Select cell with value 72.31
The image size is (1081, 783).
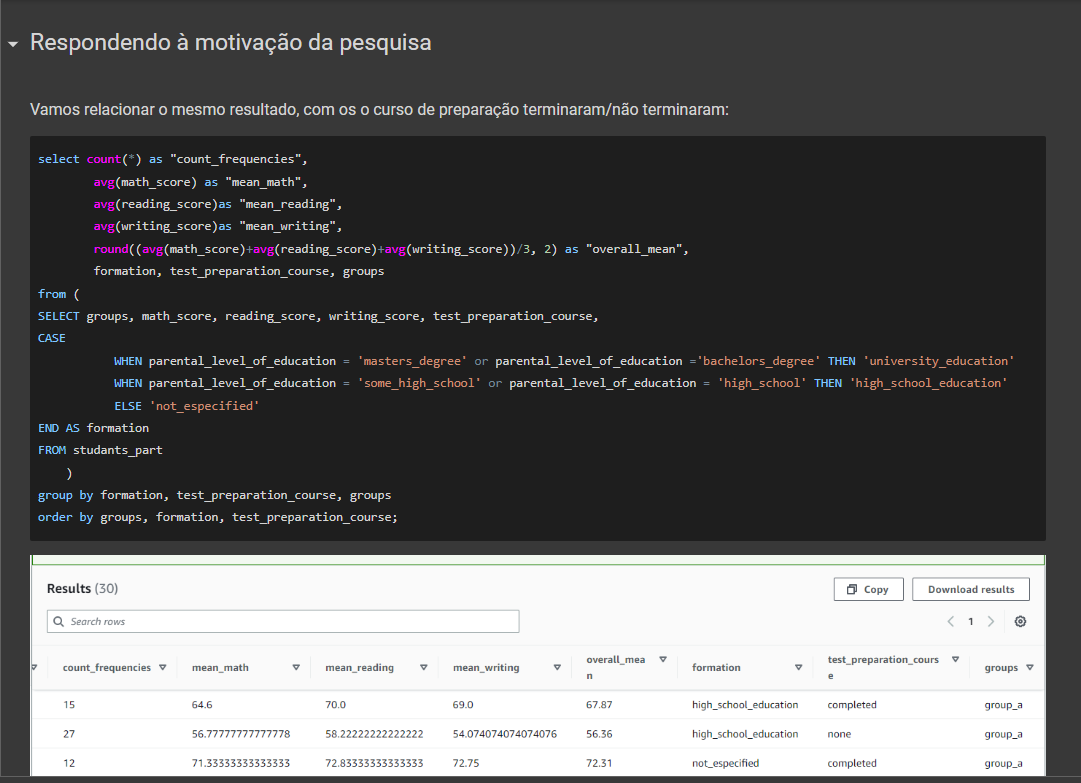pos(599,763)
